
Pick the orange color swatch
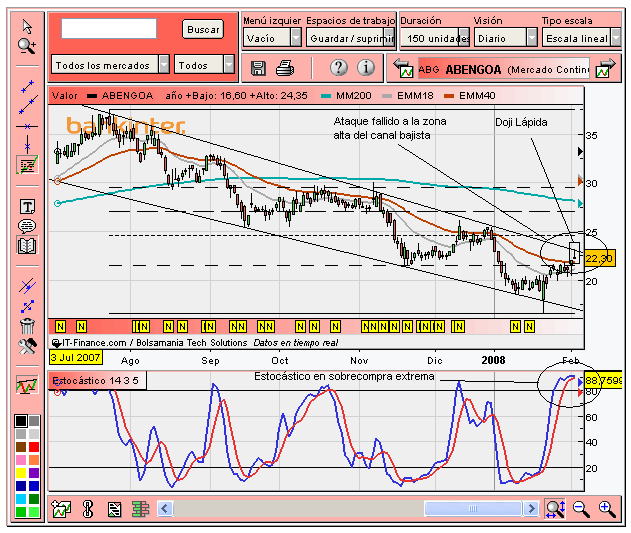pyautogui.click(x=34, y=460)
